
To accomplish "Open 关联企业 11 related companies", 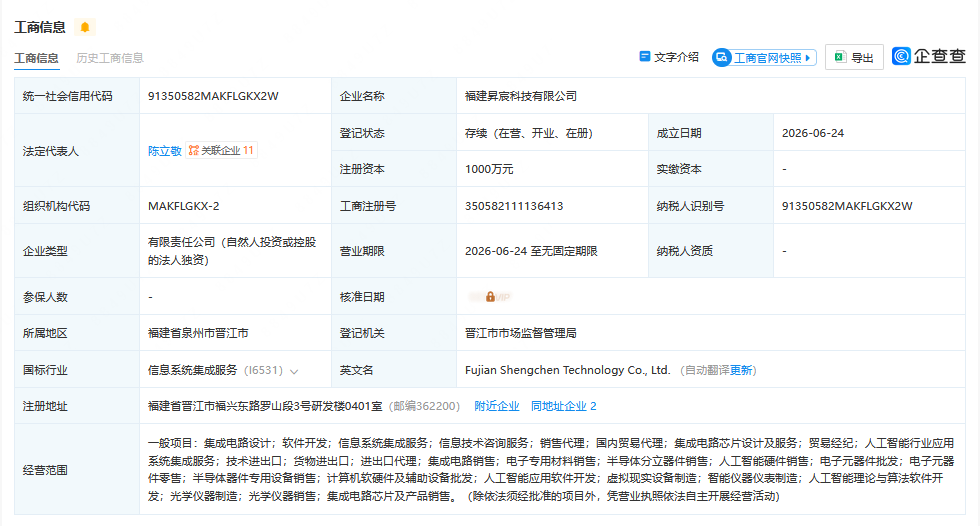I will click(x=221, y=151).
